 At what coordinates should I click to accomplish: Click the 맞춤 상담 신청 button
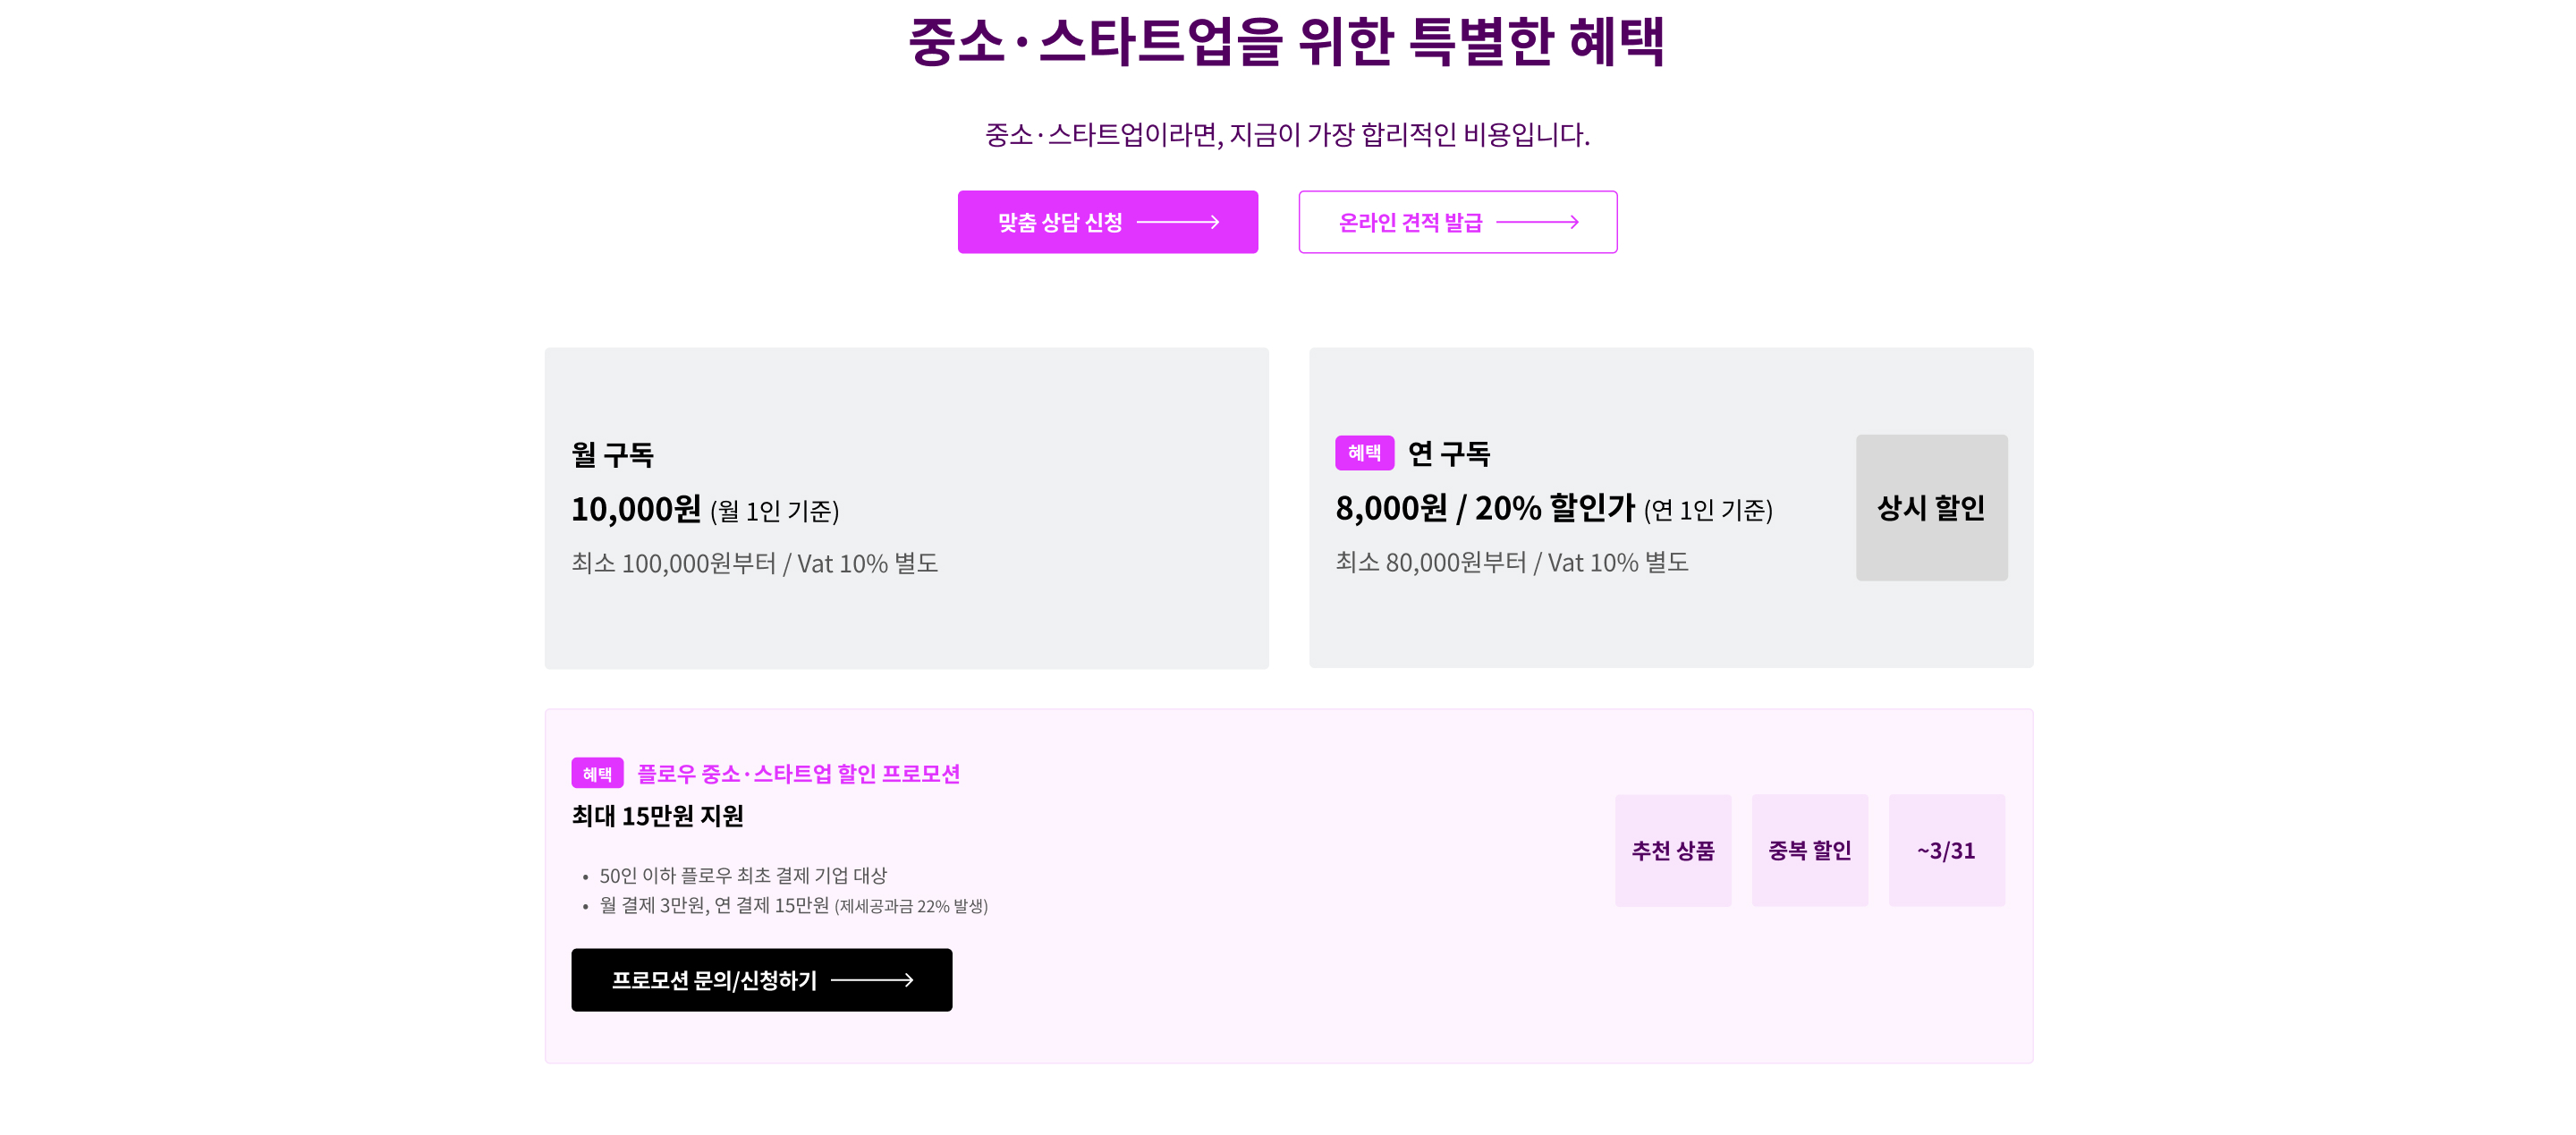1107,222
